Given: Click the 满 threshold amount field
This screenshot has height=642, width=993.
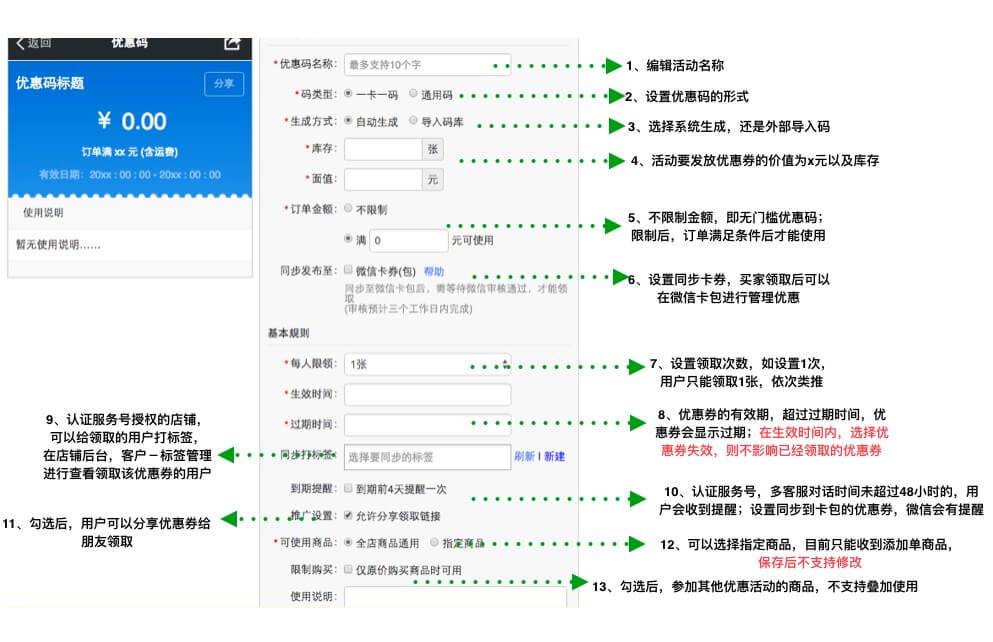Looking at the screenshot, I should [409, 241].
